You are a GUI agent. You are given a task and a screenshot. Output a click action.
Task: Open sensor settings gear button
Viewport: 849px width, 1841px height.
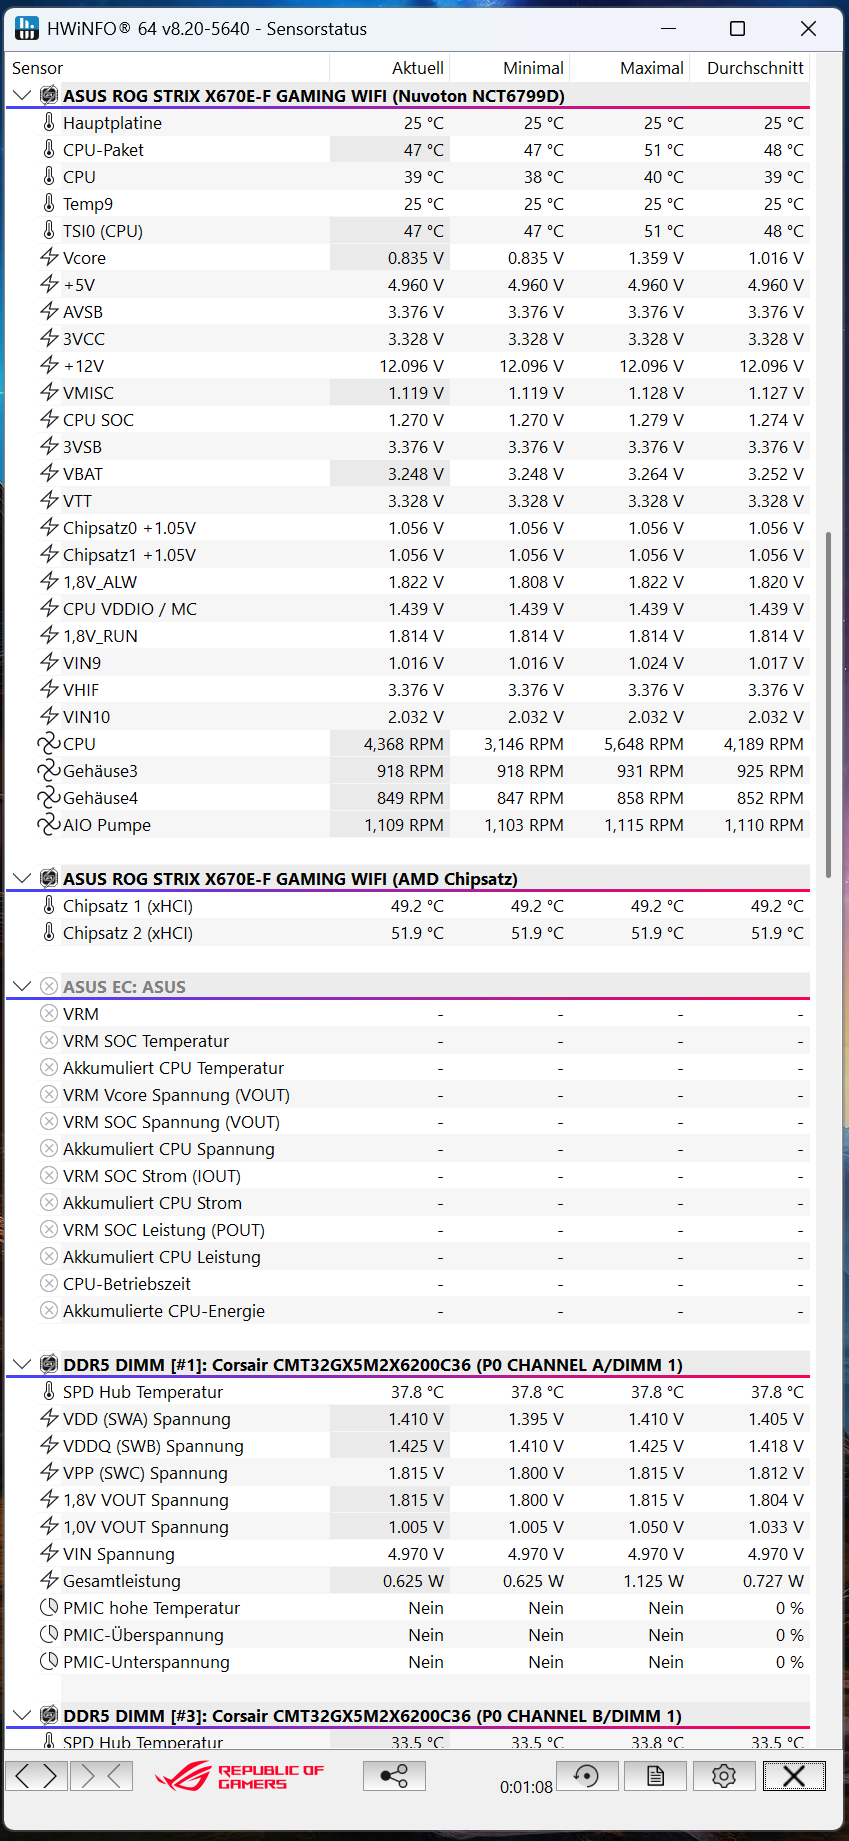pos(724,1776)
